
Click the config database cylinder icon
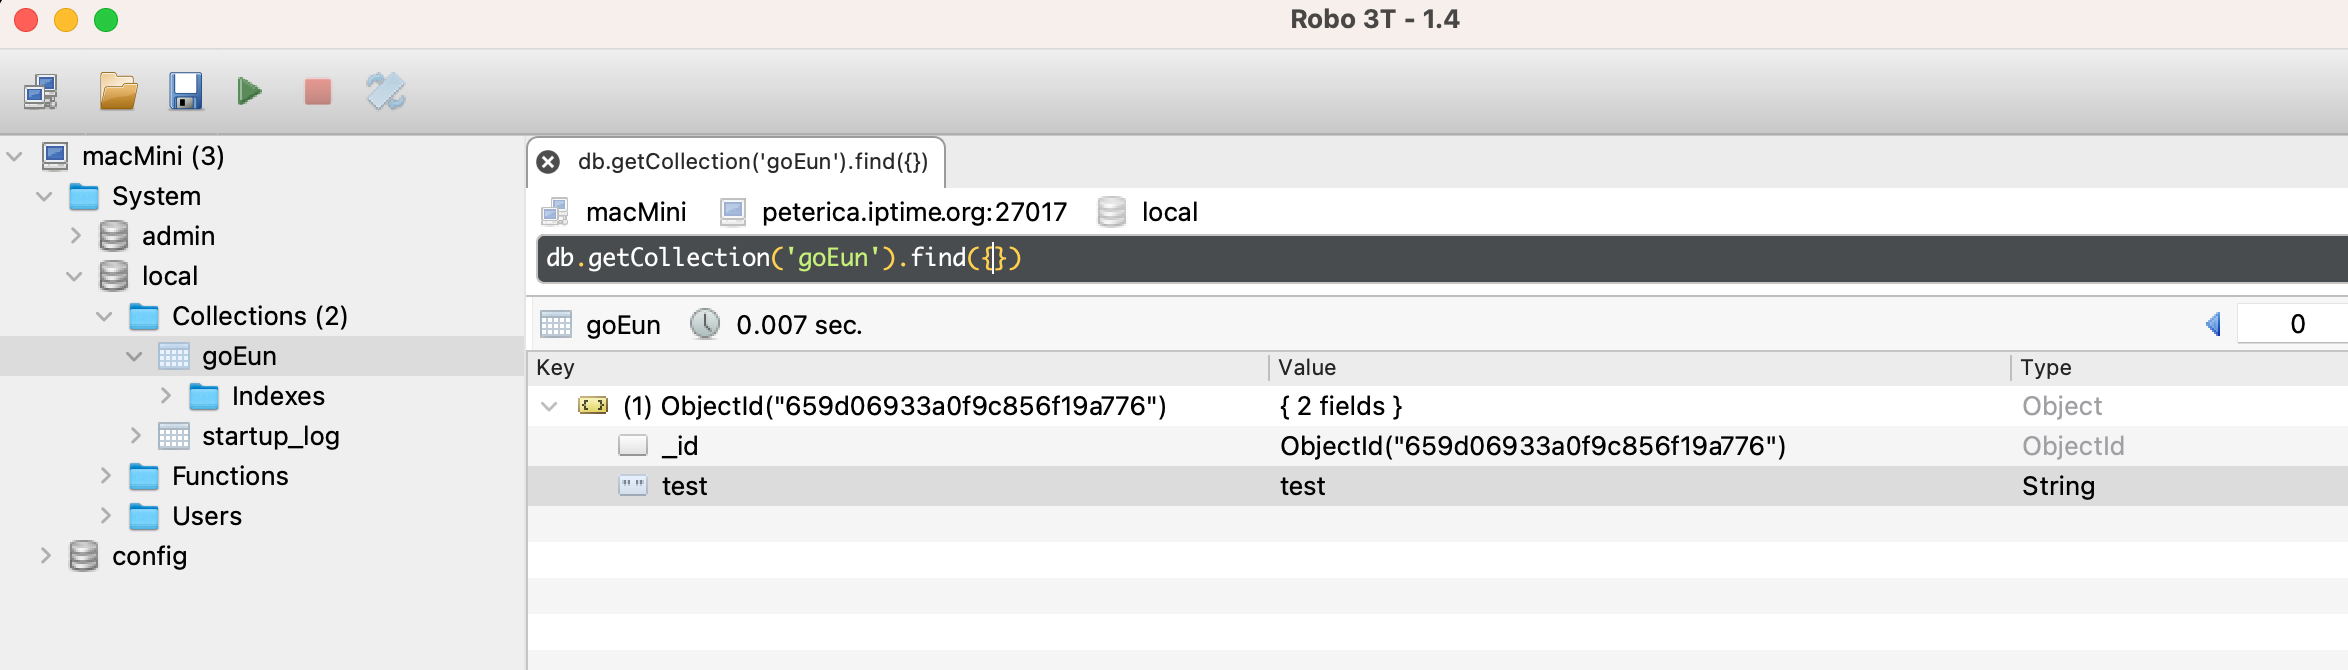[x=84, y=556]
